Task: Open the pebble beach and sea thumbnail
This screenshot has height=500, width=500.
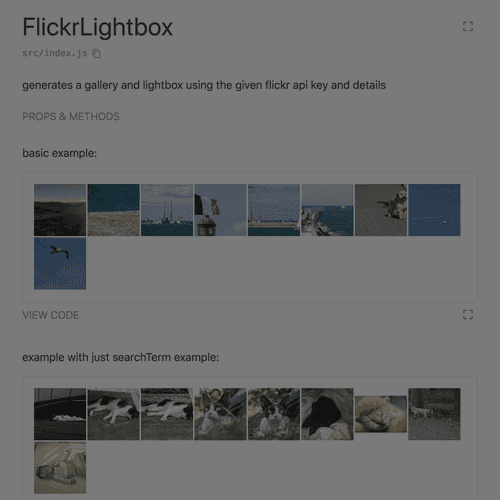Action: coord(114,210)
